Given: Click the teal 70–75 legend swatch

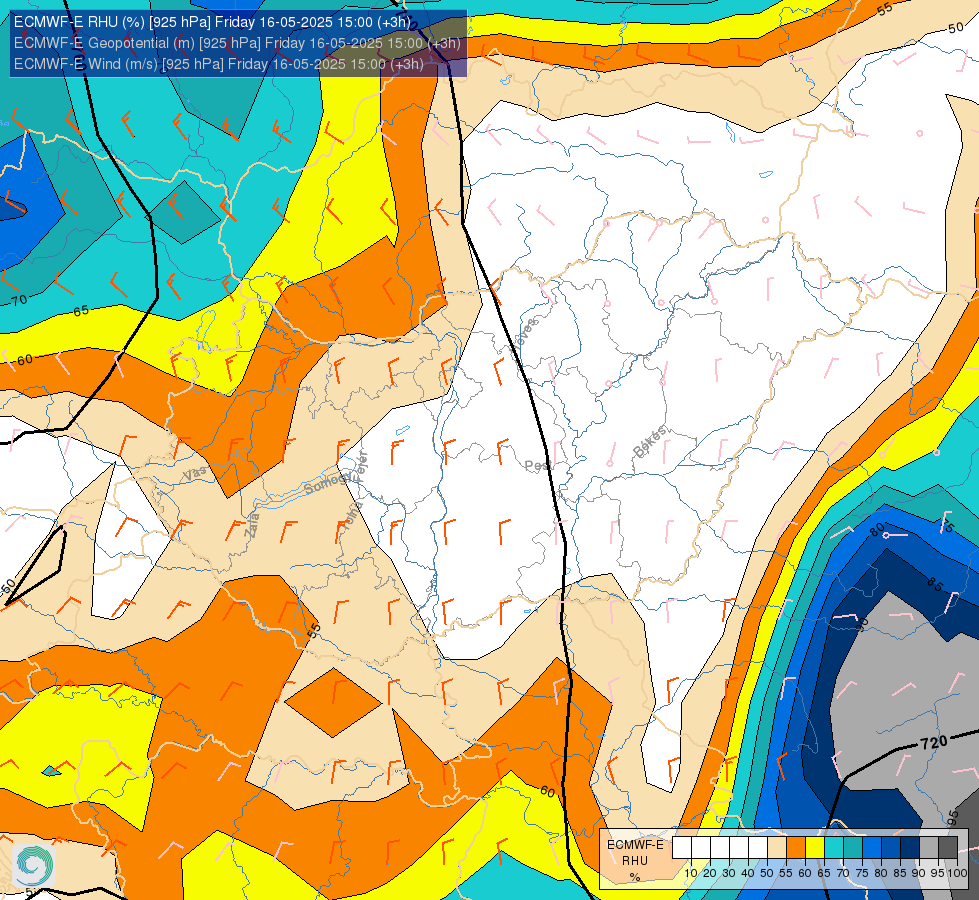Looking at the screenshot, I should pos(853,848).
